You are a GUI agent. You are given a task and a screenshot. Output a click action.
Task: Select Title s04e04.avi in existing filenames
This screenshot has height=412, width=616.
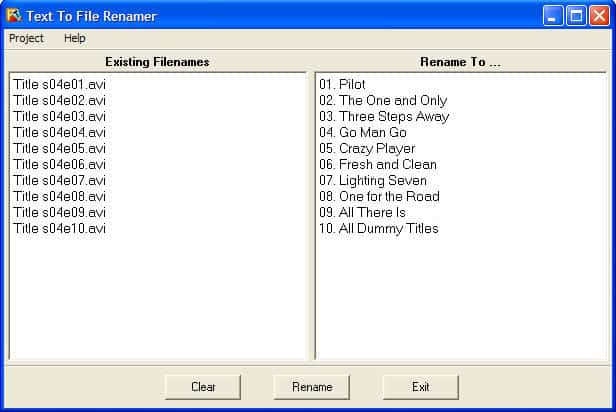(59, 132)
